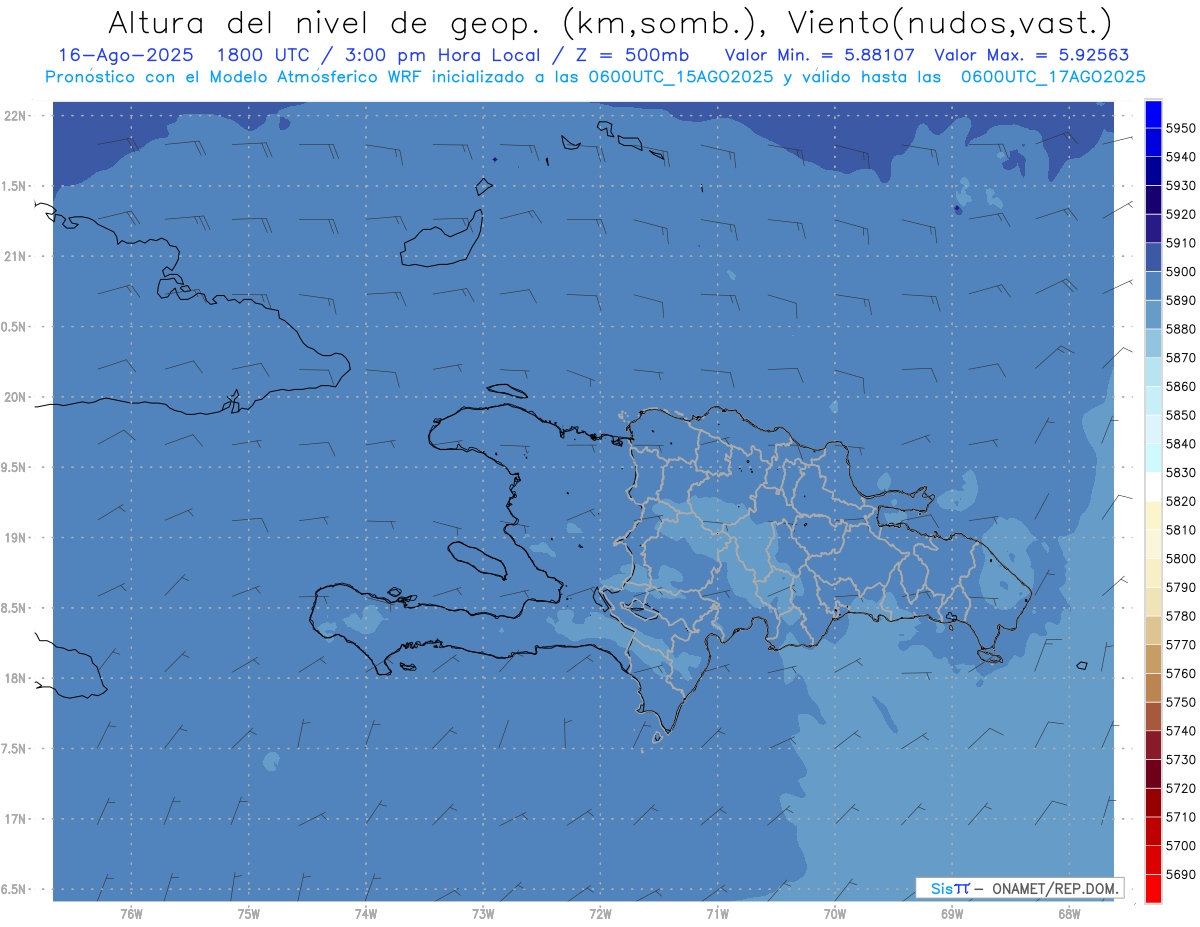Click the '17N' latitude label
This screenshot has height=927, width=1200.
tap(14, 820)
